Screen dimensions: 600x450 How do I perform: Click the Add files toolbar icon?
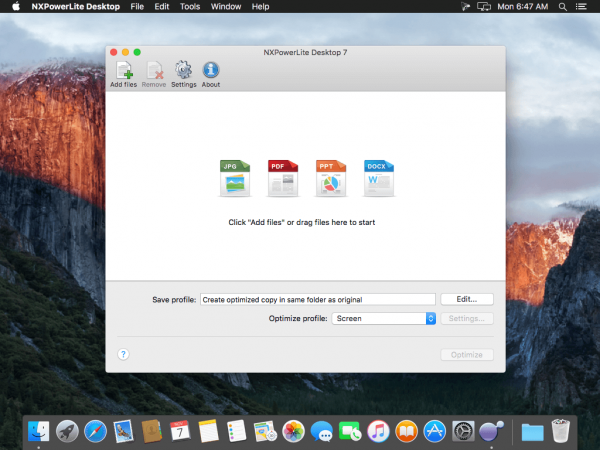pyautogui.click(x=124, y=74)
